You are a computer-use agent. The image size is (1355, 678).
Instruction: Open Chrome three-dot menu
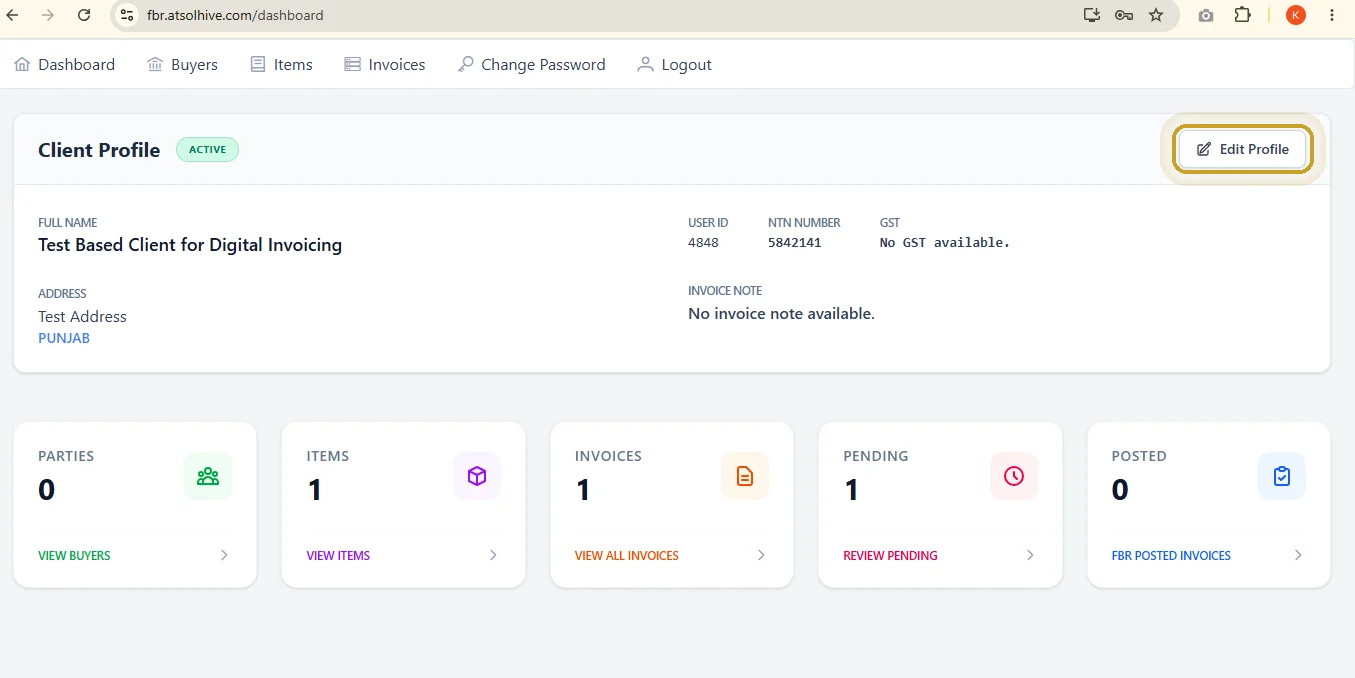(1331, 15)
